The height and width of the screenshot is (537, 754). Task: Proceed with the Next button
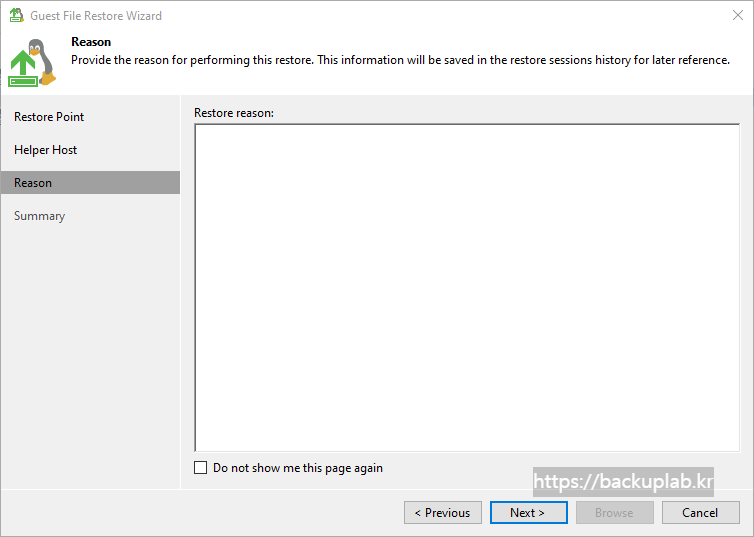(x=528, y=513)
